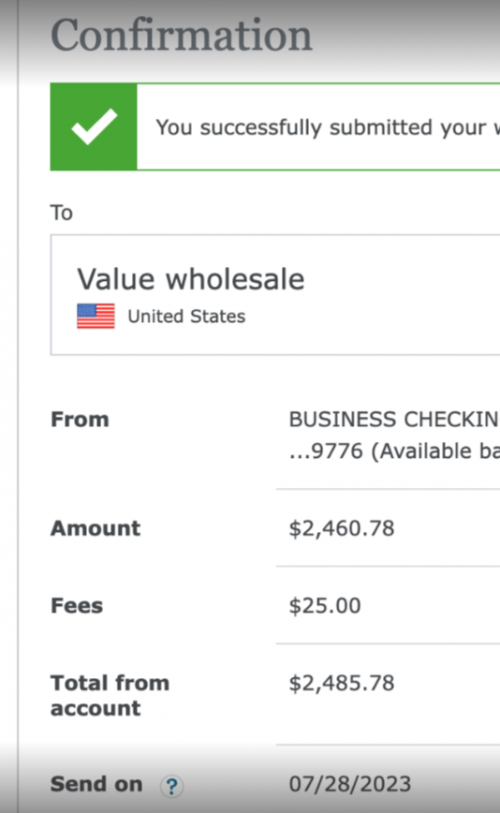Image resolution: width=500 pixels, height=813 pixels.
Task: Click the United States flag icon
Action: tap(96, 316)
